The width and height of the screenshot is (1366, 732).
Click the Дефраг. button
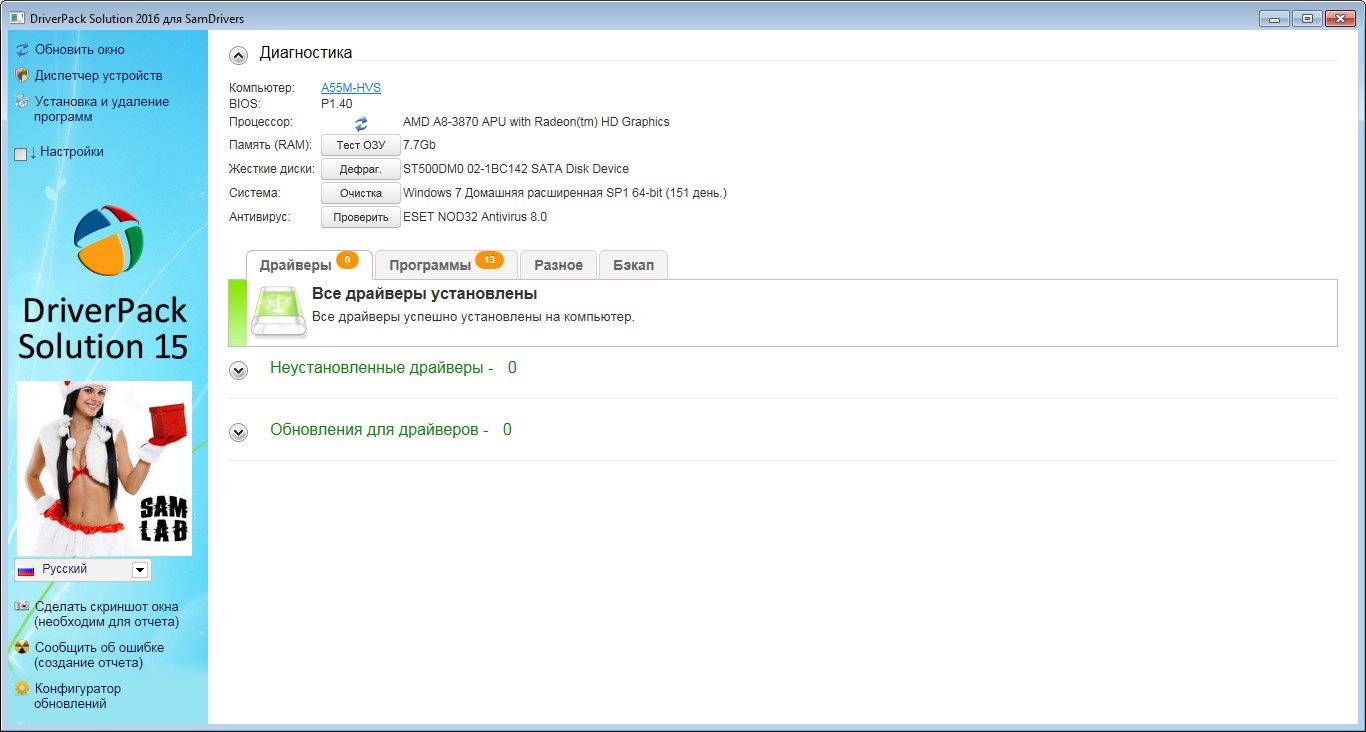(361, 169)
